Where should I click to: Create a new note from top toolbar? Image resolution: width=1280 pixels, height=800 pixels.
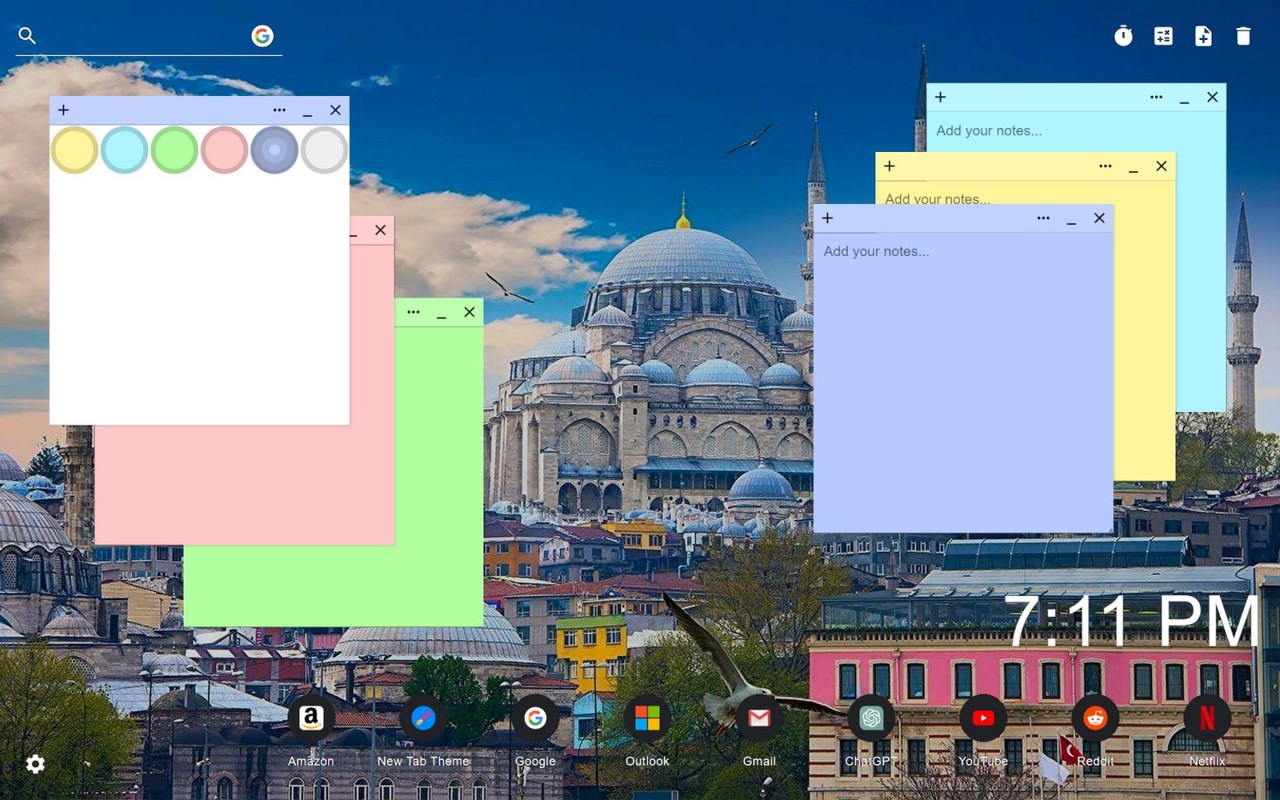coord(1203,36)
